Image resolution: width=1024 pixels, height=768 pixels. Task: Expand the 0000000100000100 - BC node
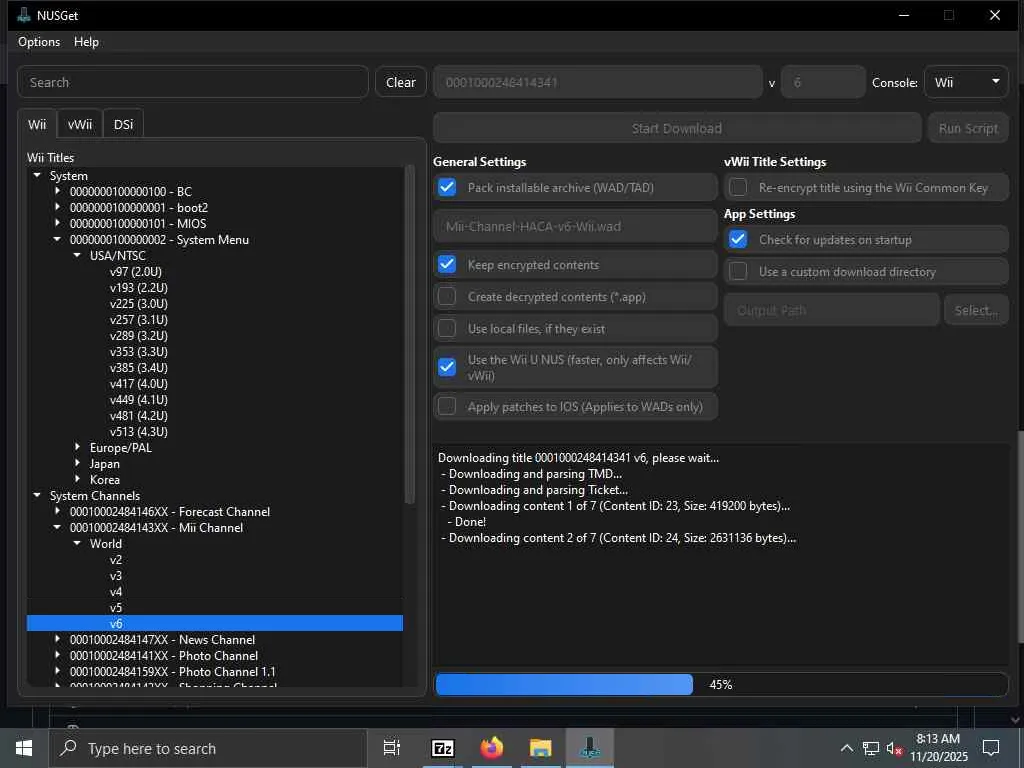(x=57, y=191)
